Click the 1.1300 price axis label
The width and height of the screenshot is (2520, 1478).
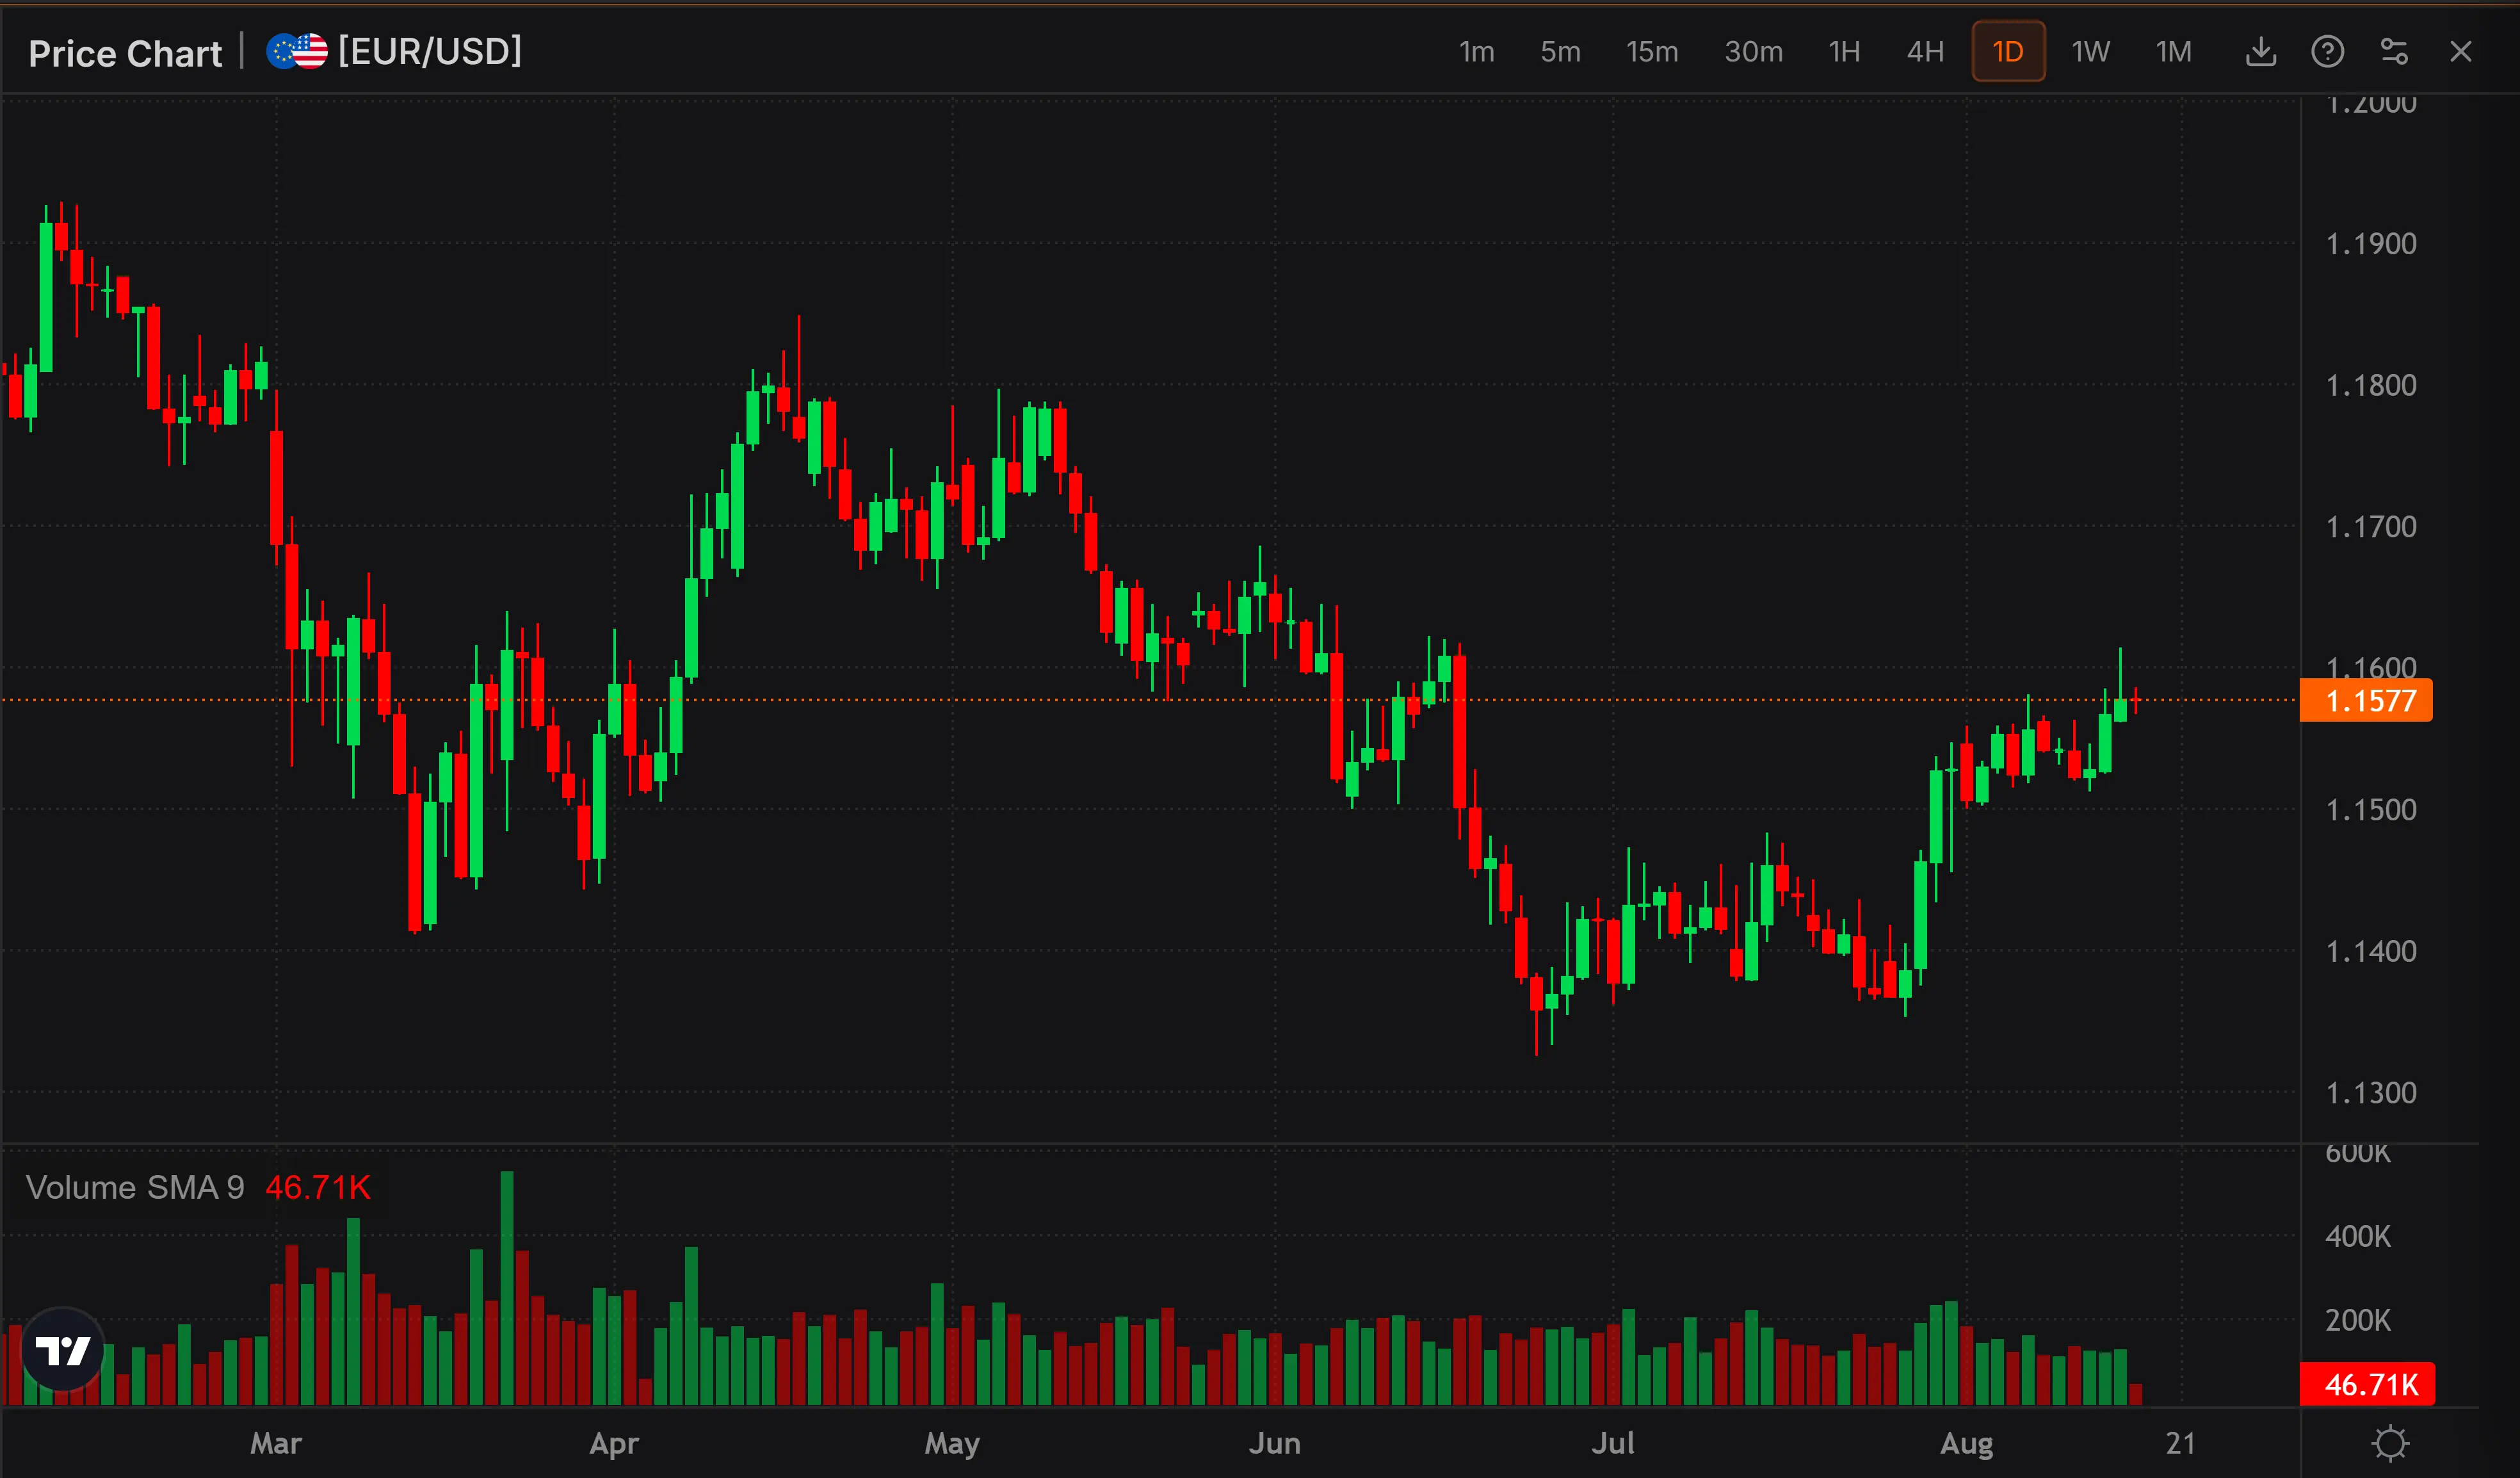[x=2371, y=1092]
